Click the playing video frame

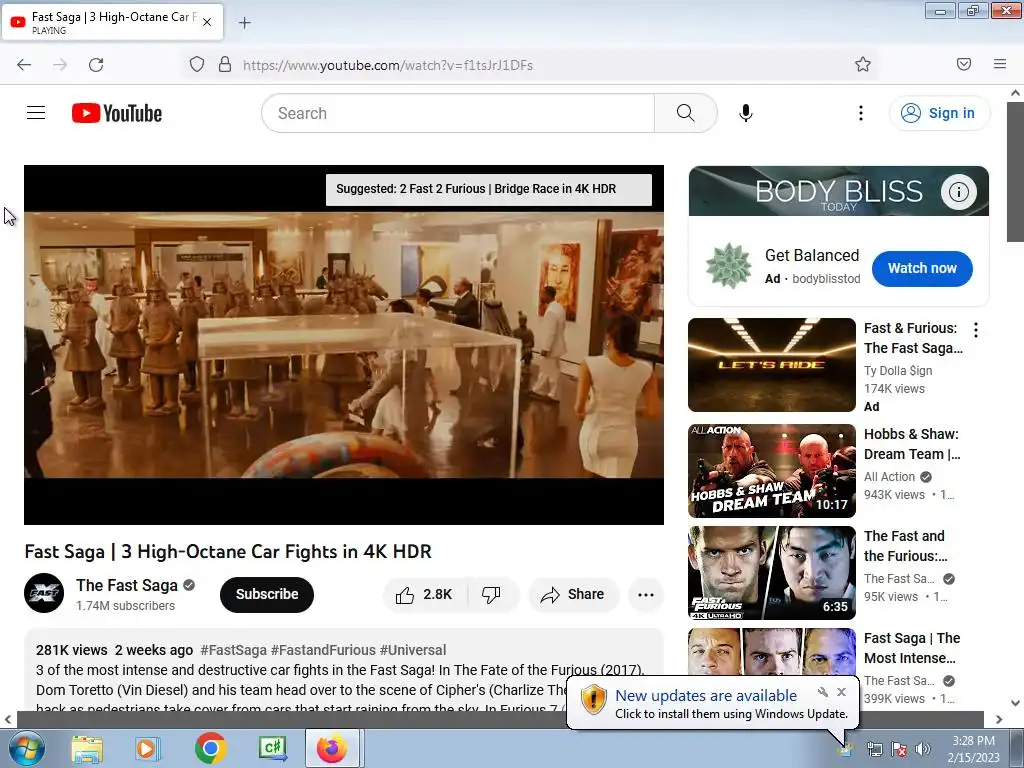click(344, 345)
